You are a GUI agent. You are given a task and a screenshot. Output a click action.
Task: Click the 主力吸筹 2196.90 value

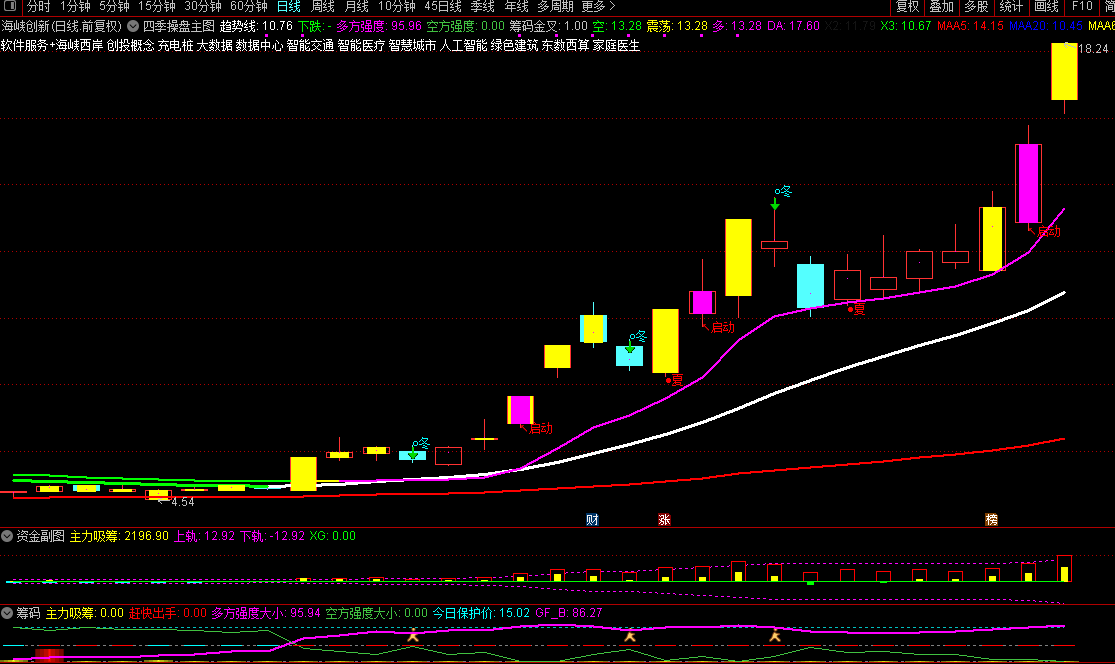(x=119, y=536)
